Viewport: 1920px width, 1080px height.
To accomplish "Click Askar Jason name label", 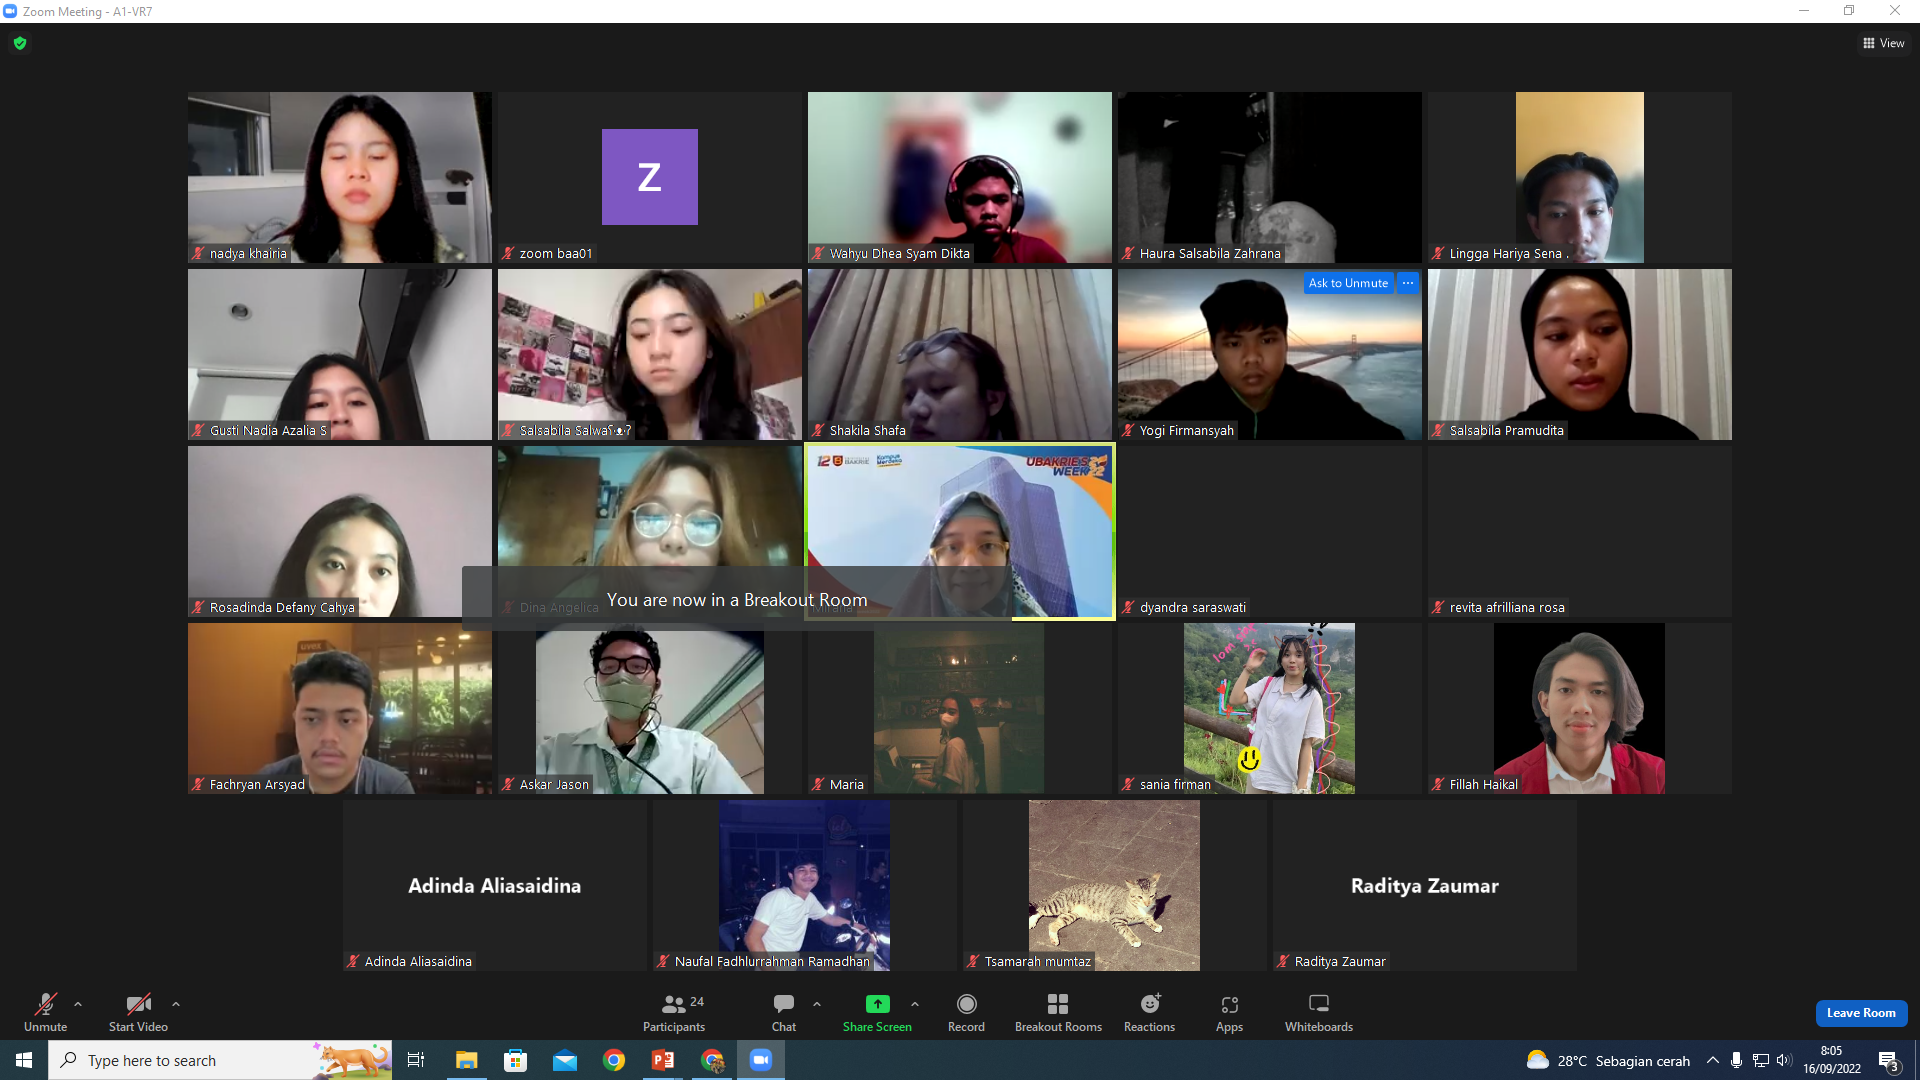I will tap(554, 785).
